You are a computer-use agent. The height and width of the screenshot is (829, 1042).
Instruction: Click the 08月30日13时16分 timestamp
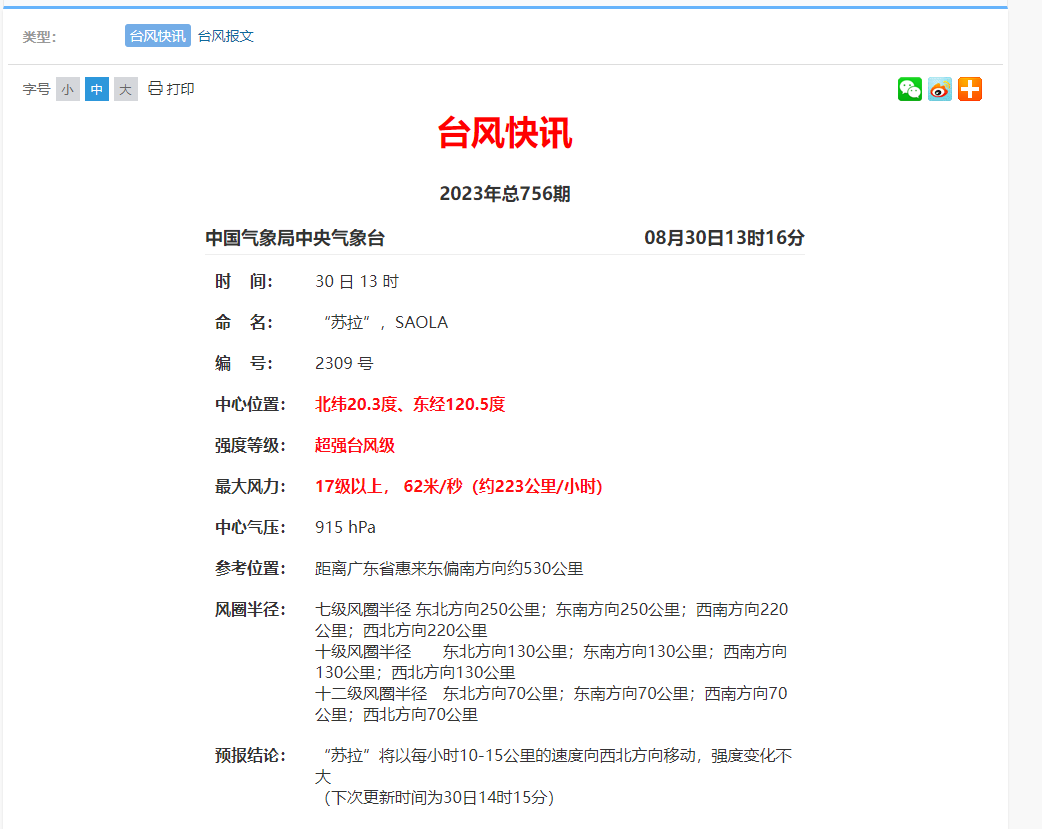724,238
